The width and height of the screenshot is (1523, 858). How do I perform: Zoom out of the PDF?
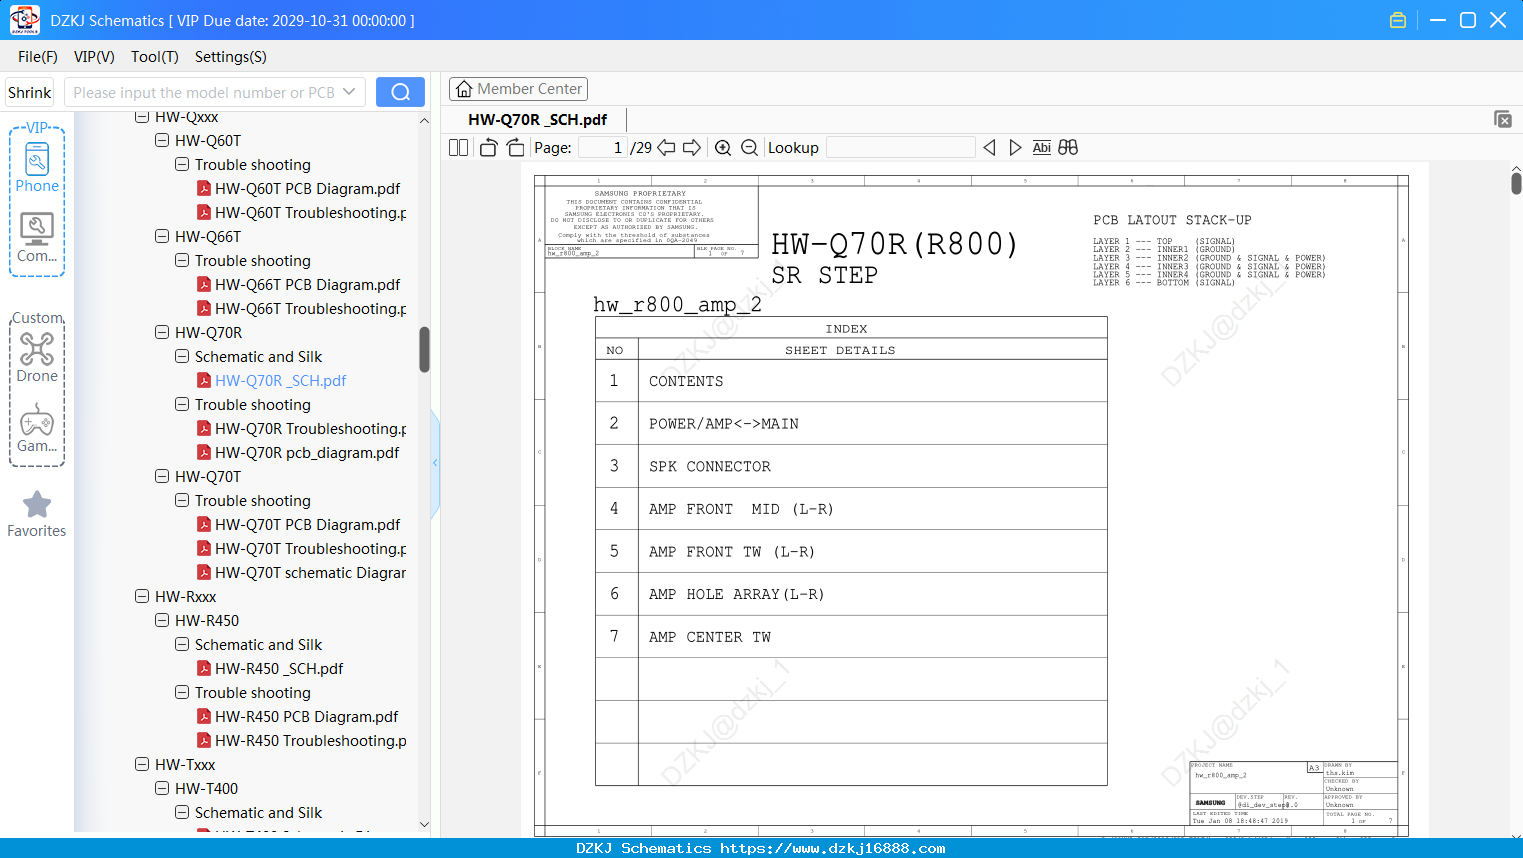tap(749, 148)
